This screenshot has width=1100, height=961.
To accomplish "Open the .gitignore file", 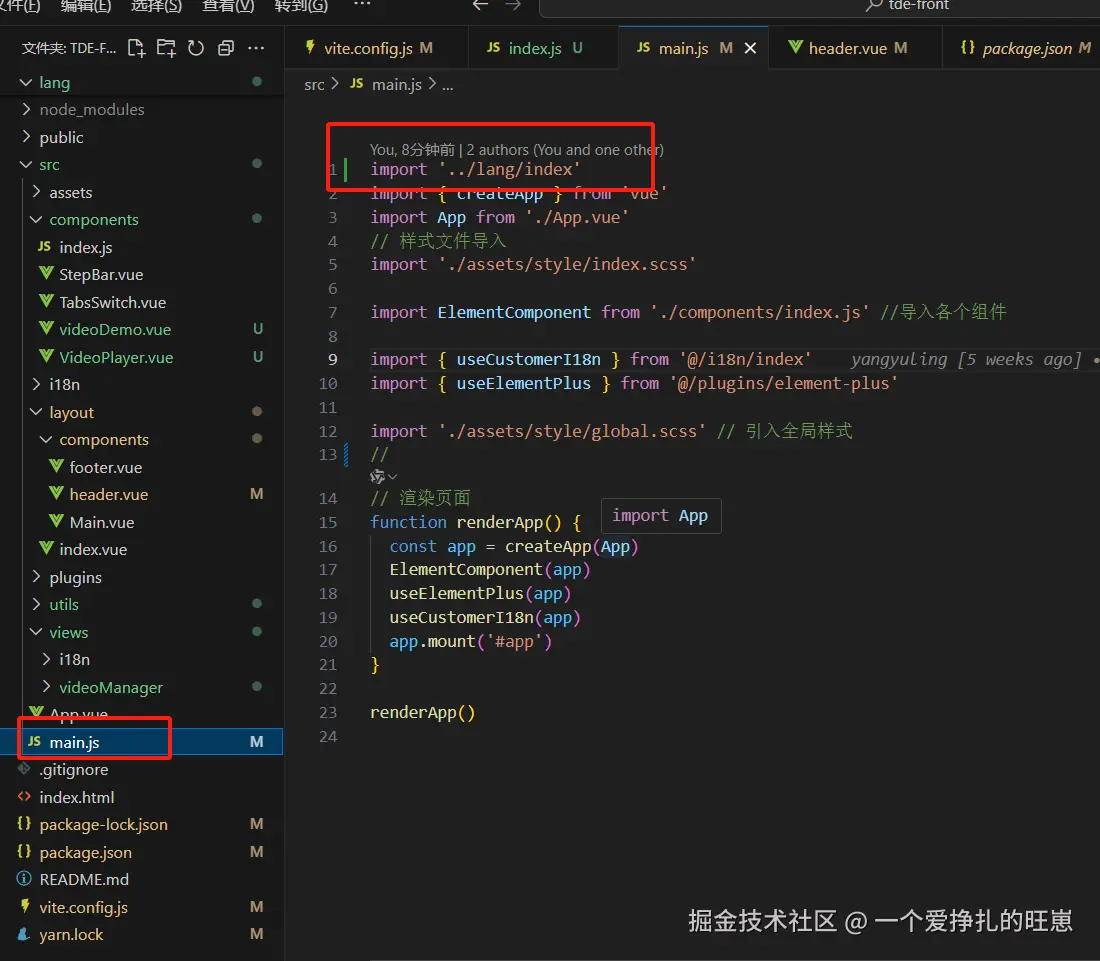I will [142, 770].
